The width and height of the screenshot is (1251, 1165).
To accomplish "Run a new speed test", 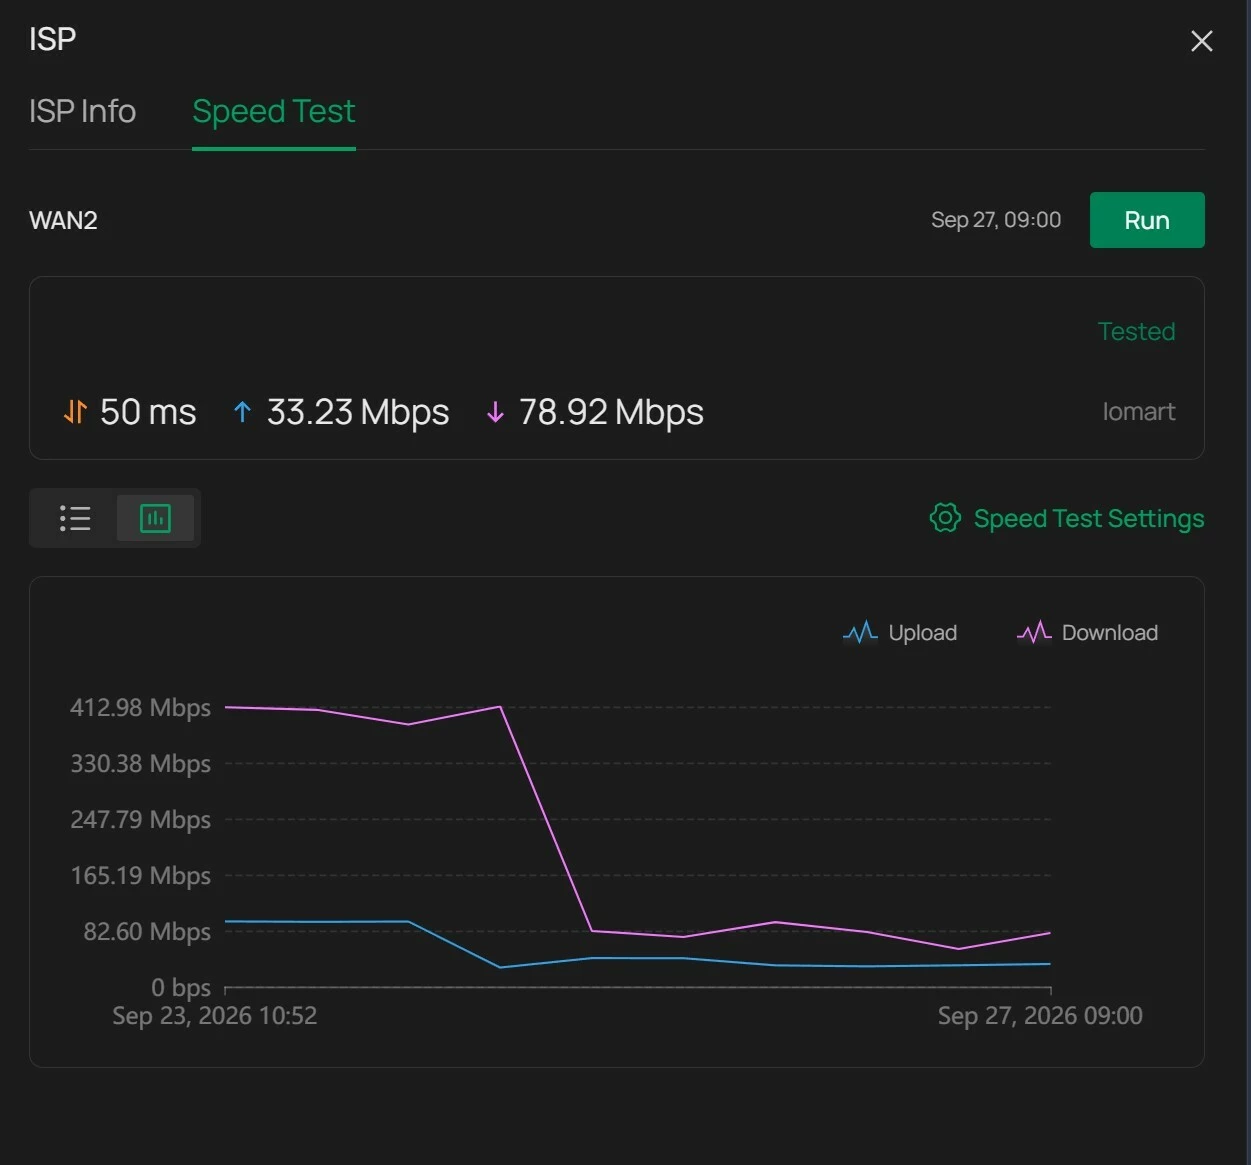I will pos(1147,220).
